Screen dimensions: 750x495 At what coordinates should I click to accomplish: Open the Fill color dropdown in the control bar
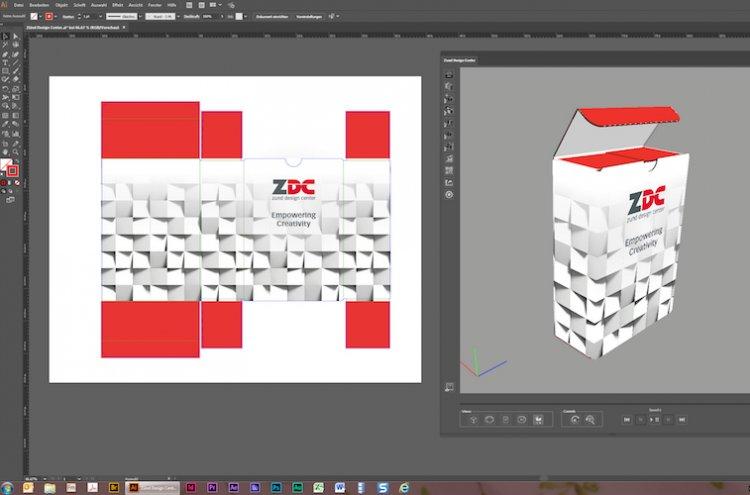[x=40, y=16]
